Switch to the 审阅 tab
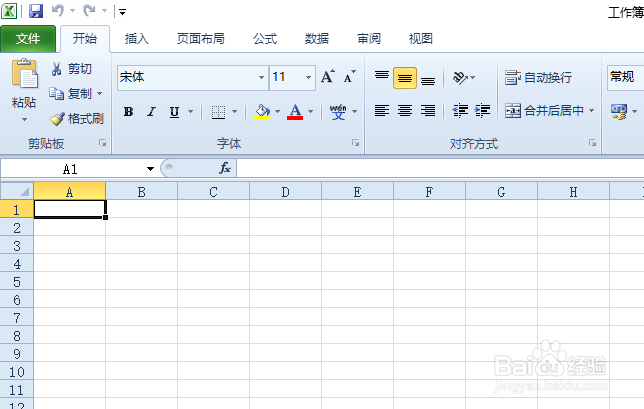The image size is (644, 409). (369, 39)
